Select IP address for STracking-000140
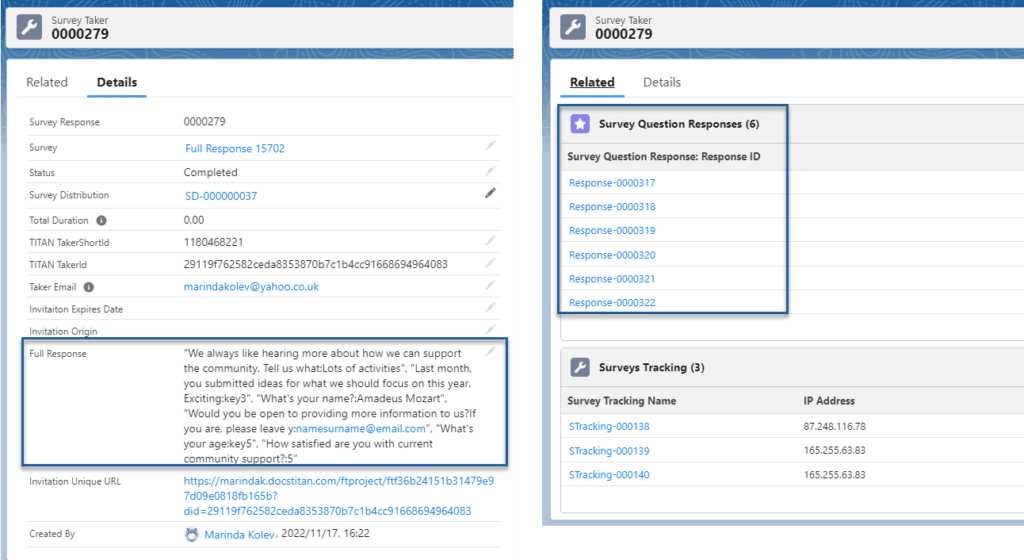 [x=835, y=474]
